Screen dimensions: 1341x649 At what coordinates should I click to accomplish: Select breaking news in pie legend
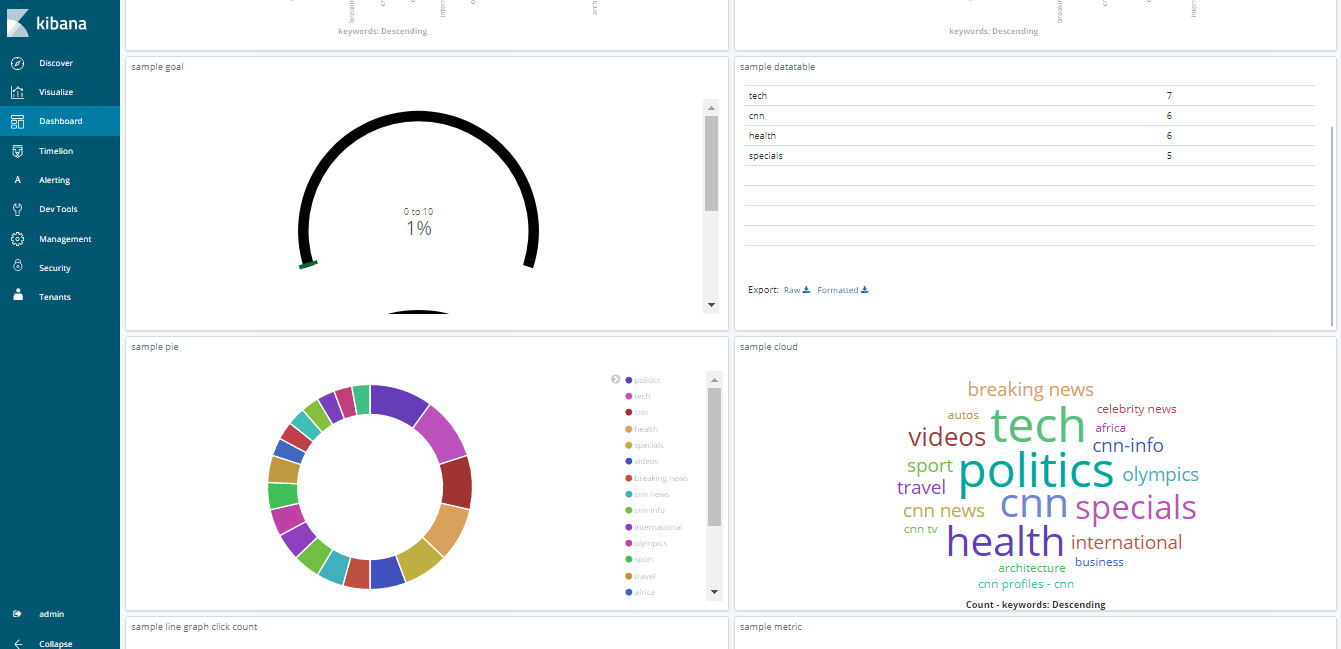point(661,478)
